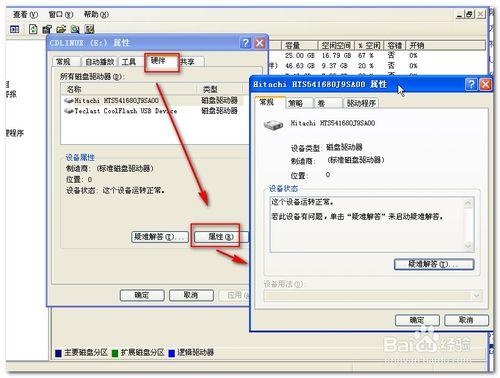Image resolution: width=500 pixels, height=378 pixels.
Task: Select Teclast CoolFlash USB Device row
Action: click(153, 111)
